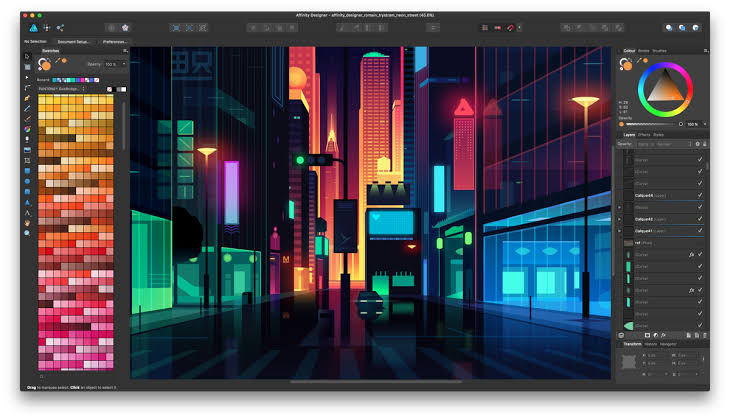Select the Rounded Rectangle tool
Viewport: 730px width, 420px height.
click(27, 191)
